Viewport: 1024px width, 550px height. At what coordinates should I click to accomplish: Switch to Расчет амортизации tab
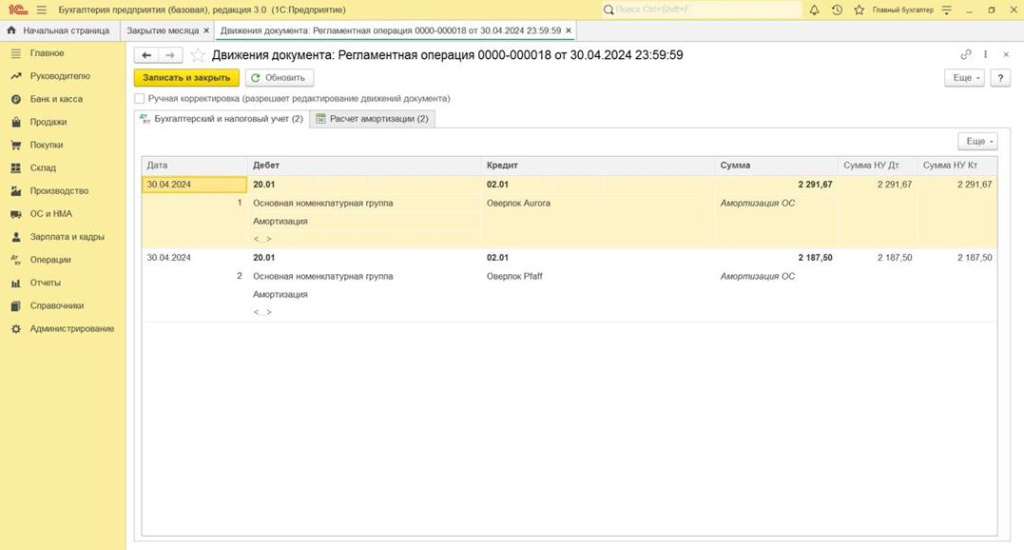371,119
